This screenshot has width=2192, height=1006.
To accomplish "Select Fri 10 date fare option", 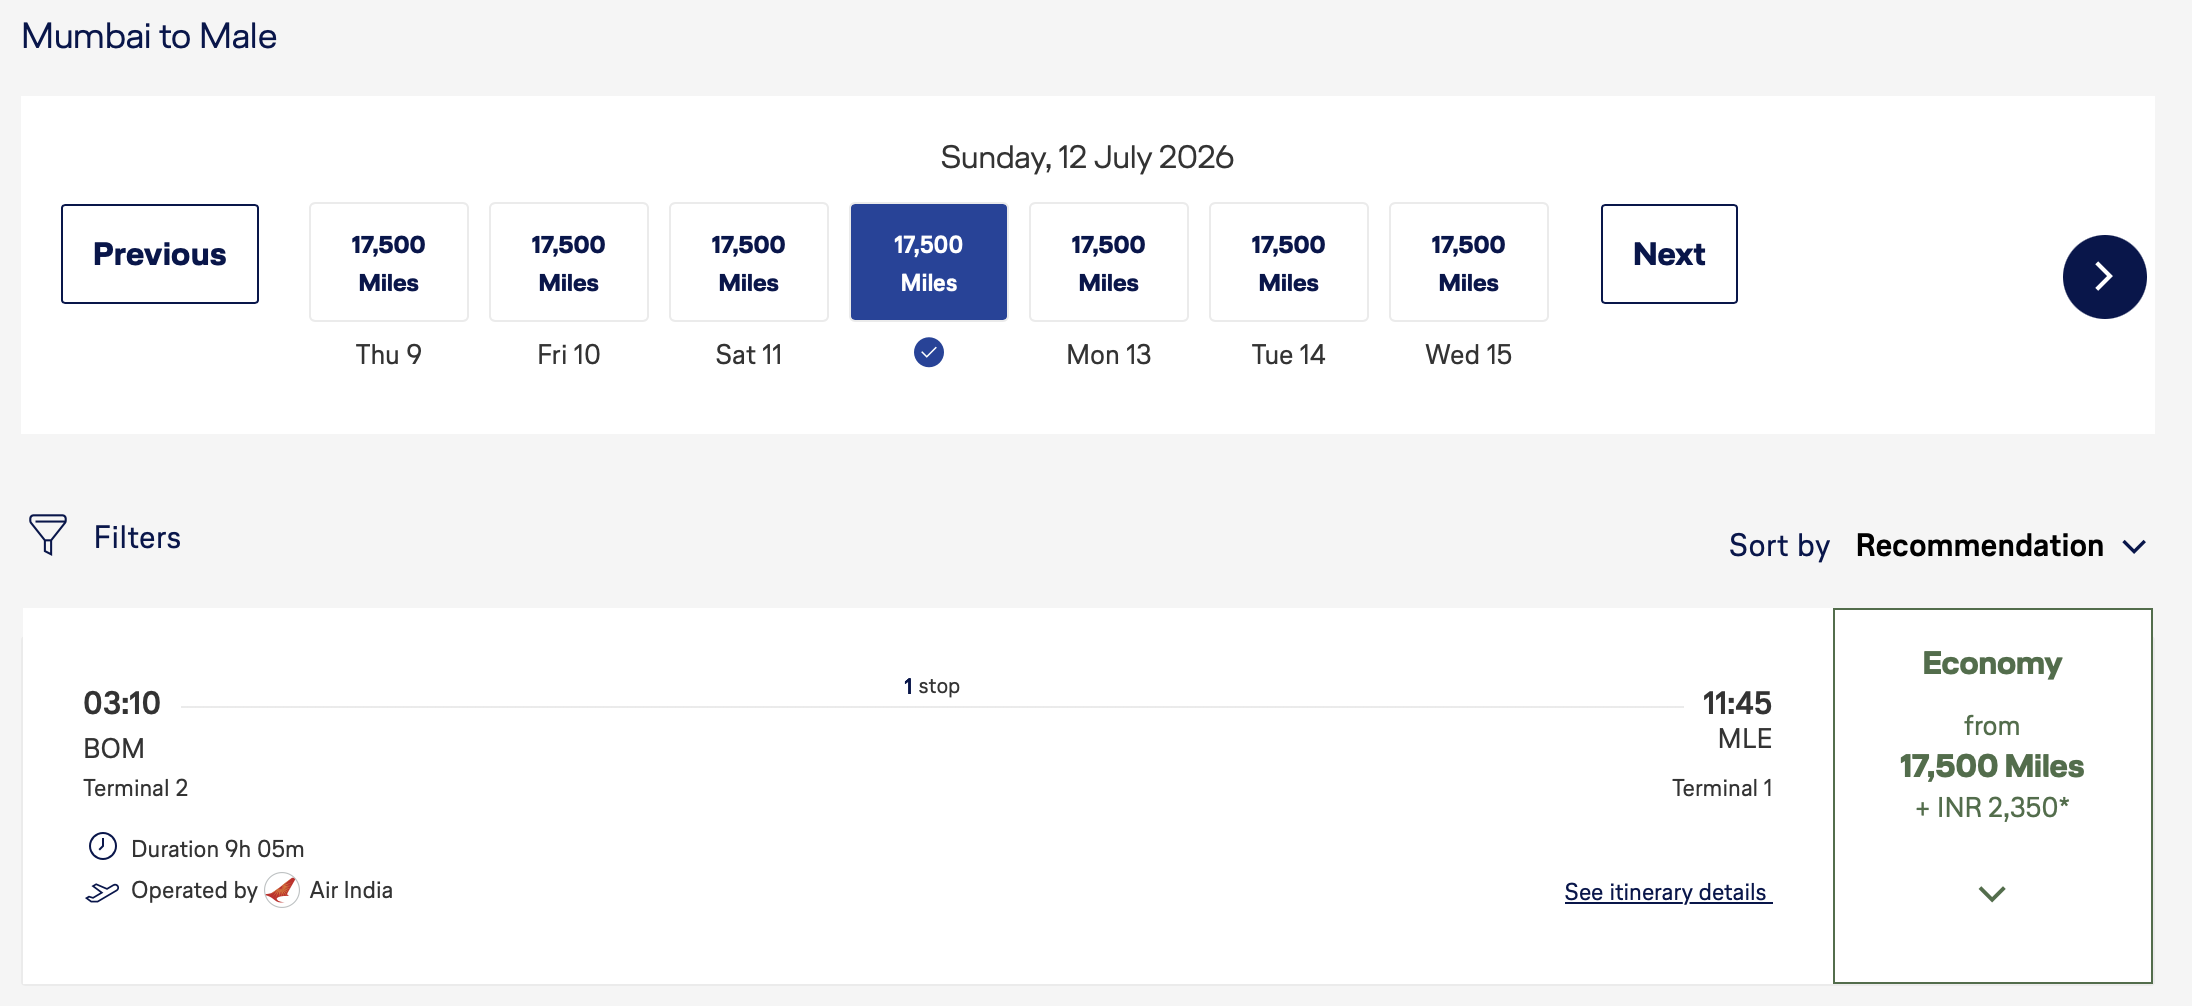I will [x=568, y=263].
